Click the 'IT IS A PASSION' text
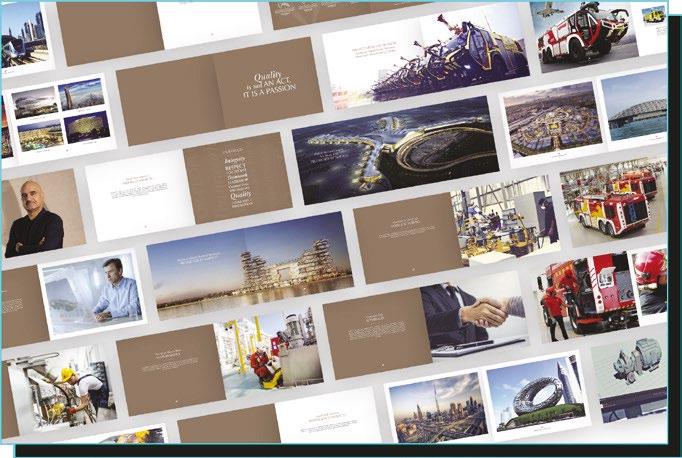Screen dimensions: 682x458 click(x=270, y=90)
